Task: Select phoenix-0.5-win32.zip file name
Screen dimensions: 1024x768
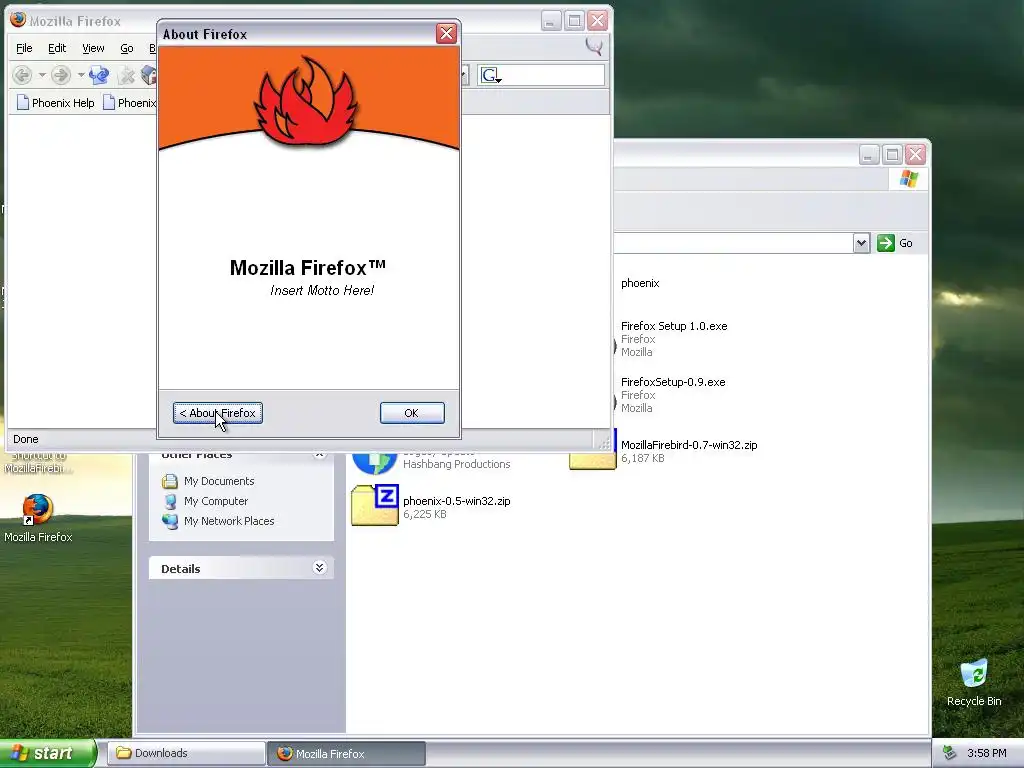Action: (x=456, y=501)
